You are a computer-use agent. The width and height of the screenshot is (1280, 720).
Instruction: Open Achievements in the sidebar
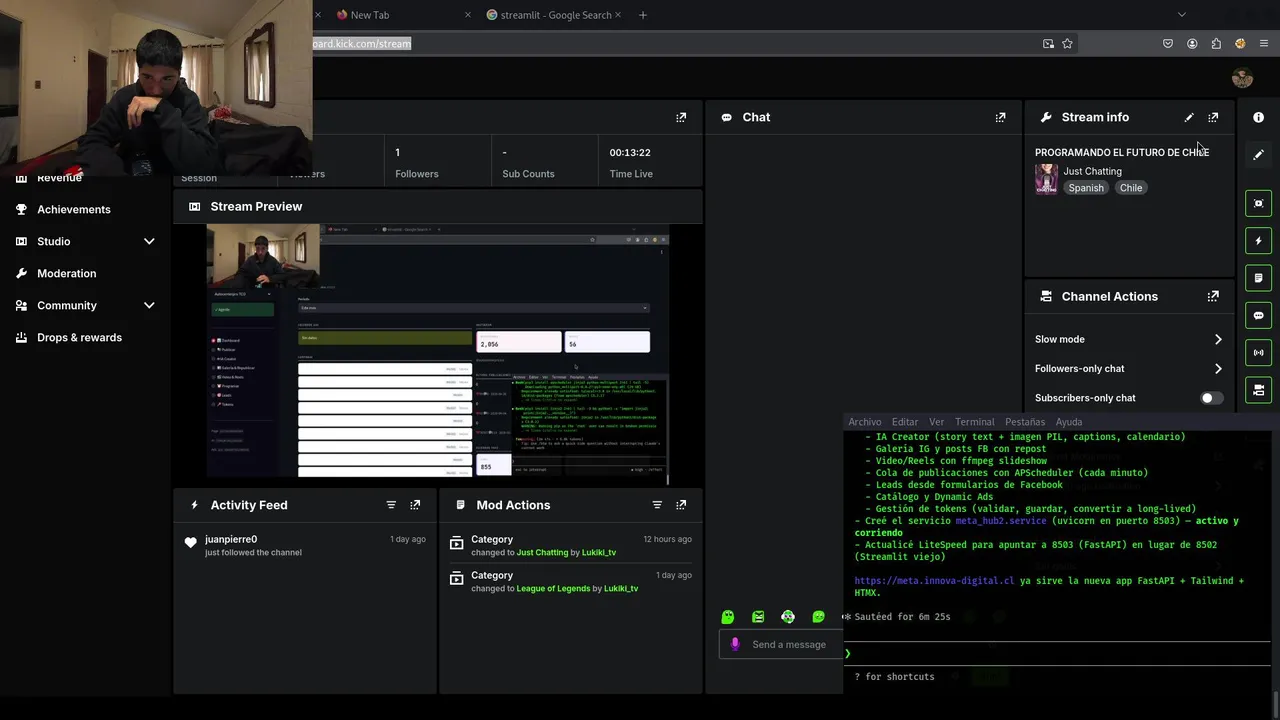73,209
